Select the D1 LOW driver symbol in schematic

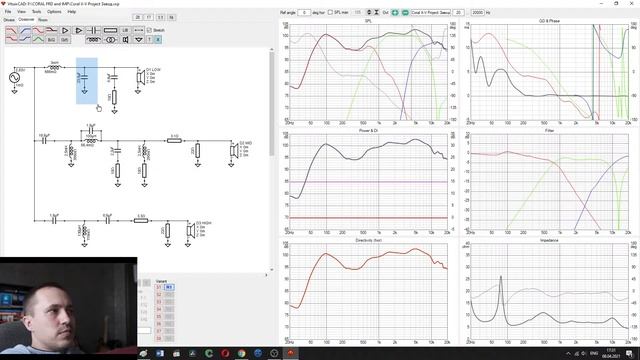click(x=140, y=78)
